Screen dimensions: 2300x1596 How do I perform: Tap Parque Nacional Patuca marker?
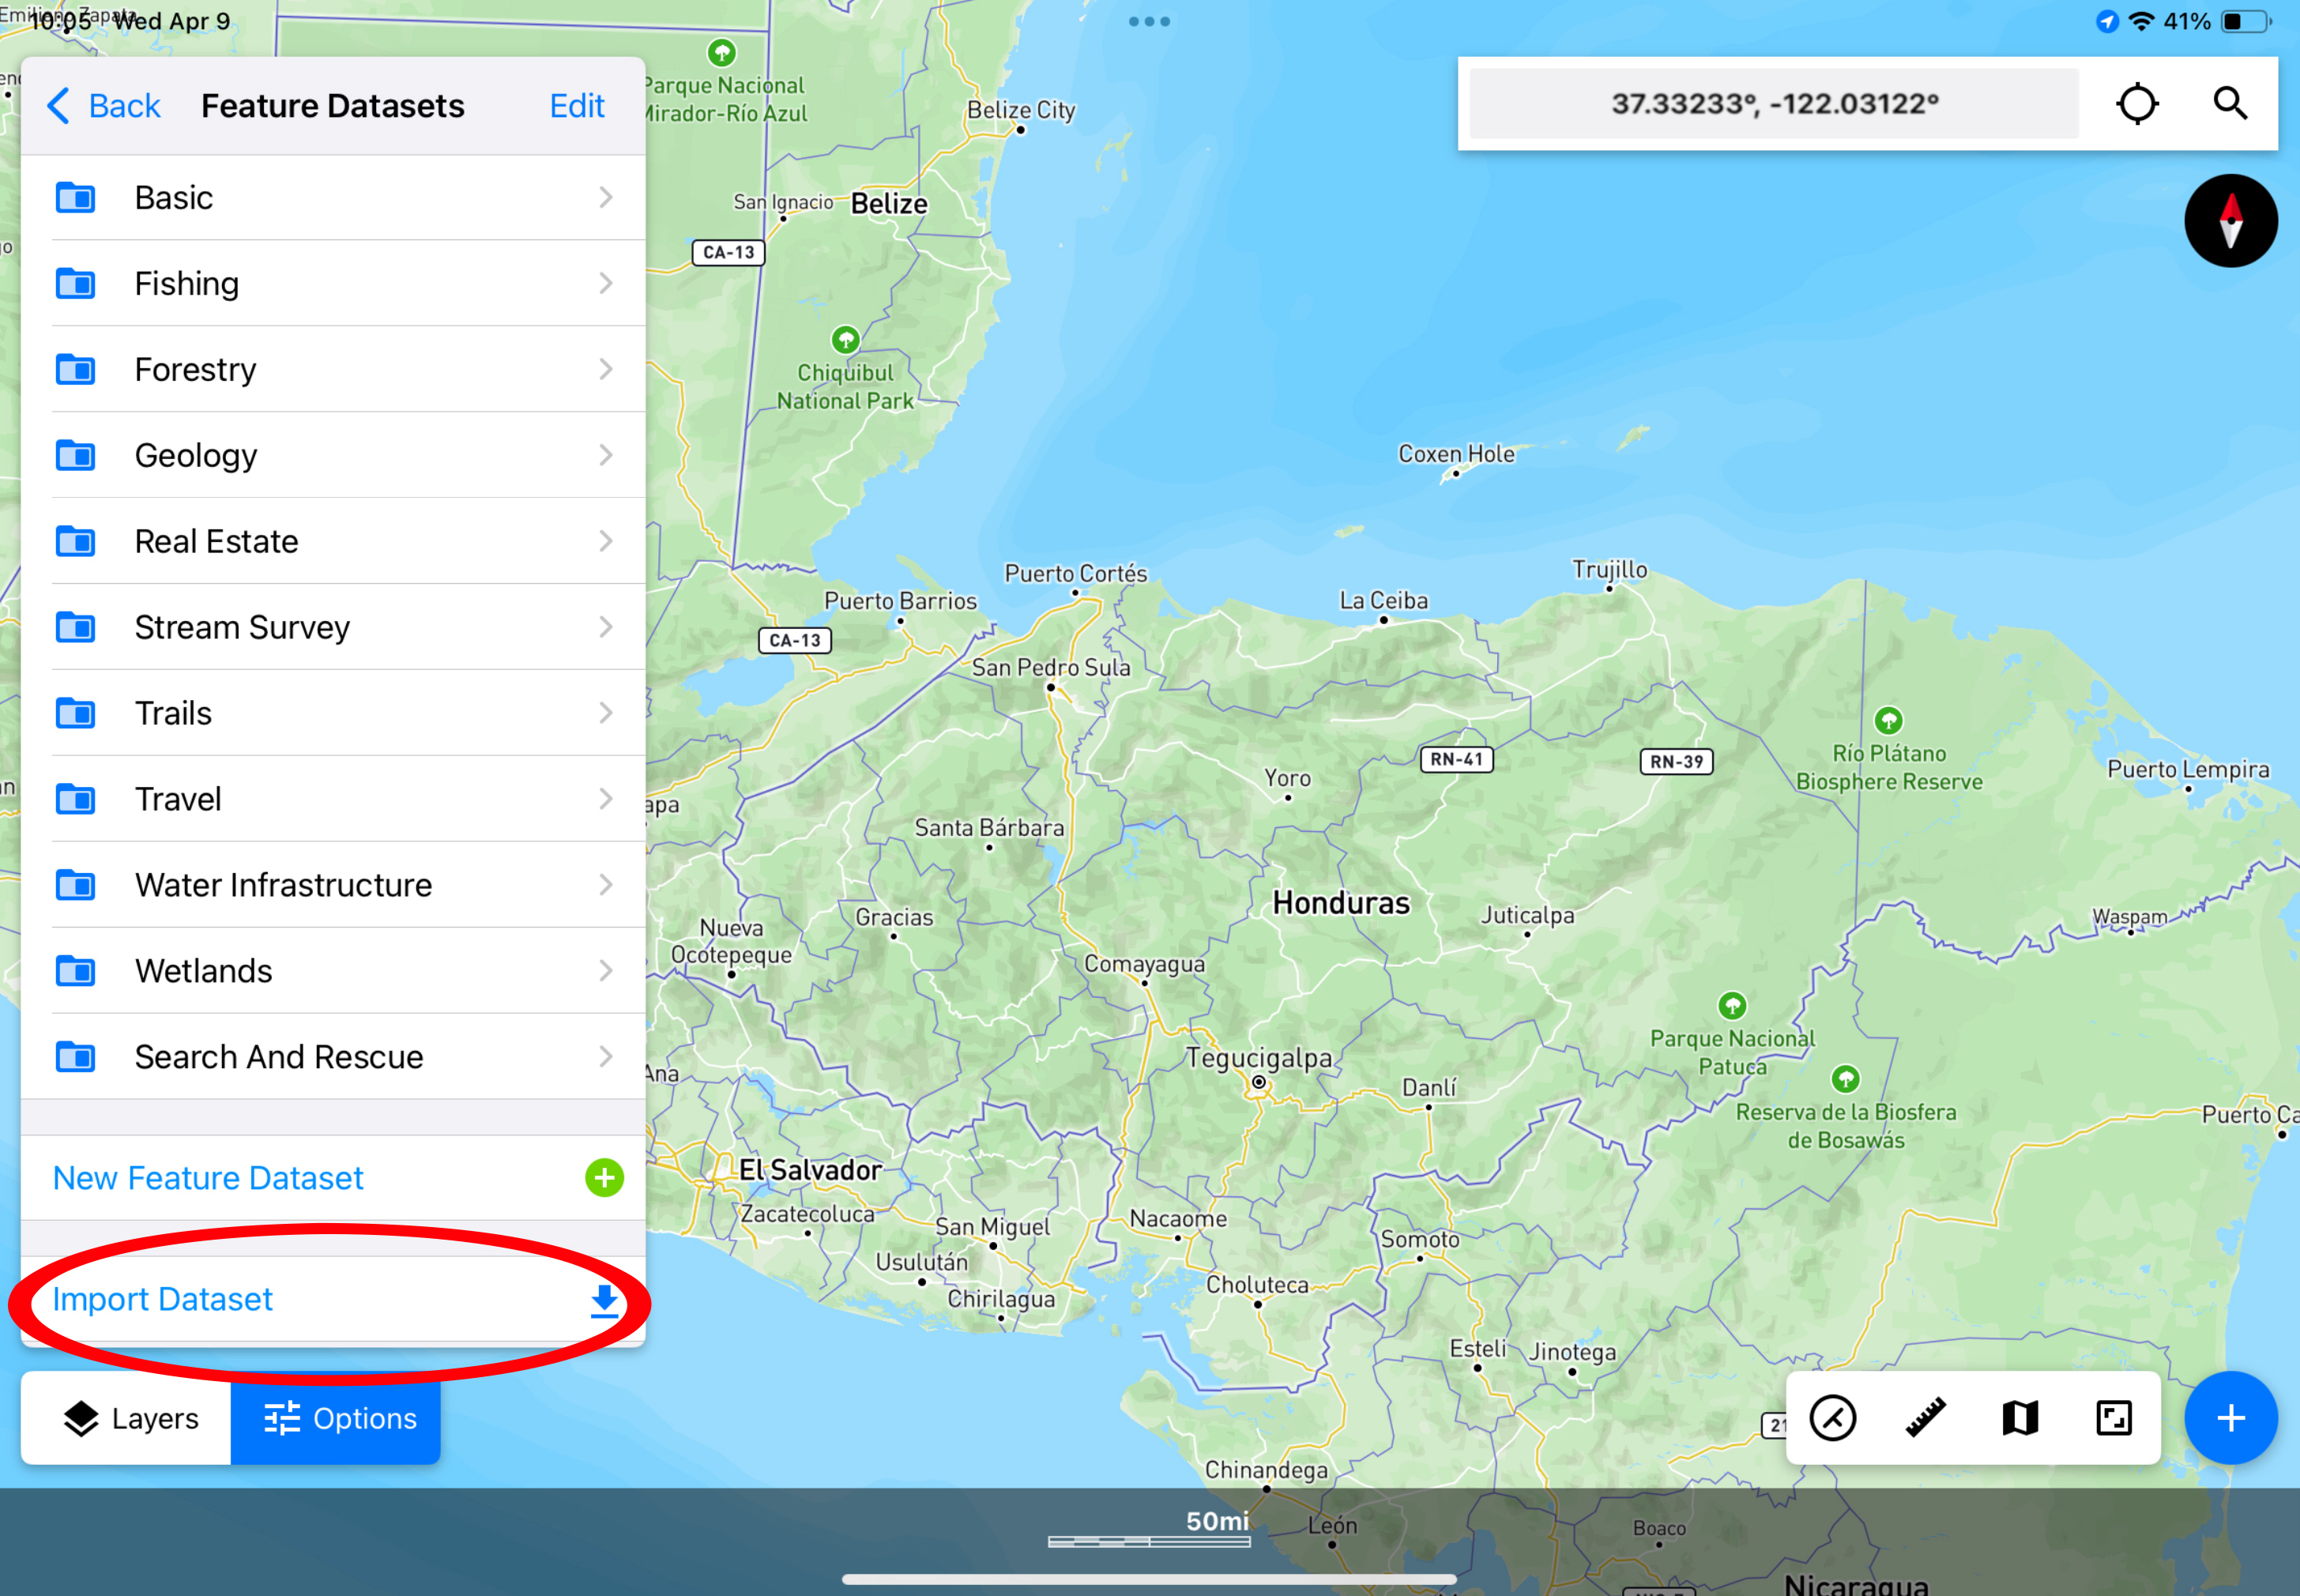pos(1732,1005)
